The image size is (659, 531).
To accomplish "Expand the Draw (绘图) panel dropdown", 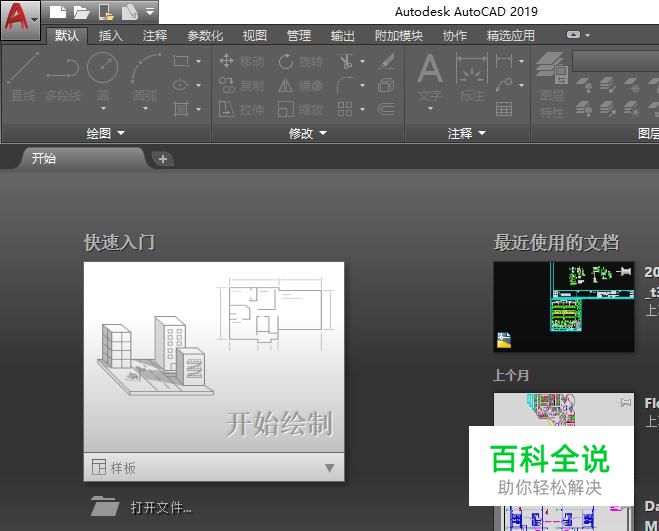I will [x=106, y=133].
